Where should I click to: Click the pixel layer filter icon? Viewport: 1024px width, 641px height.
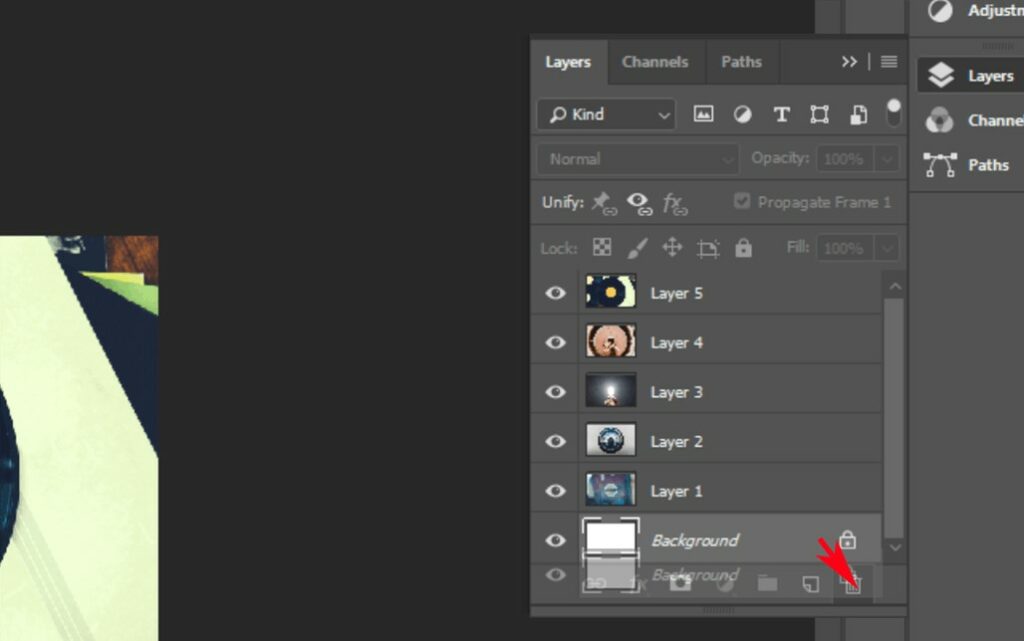tap(703, 115)
